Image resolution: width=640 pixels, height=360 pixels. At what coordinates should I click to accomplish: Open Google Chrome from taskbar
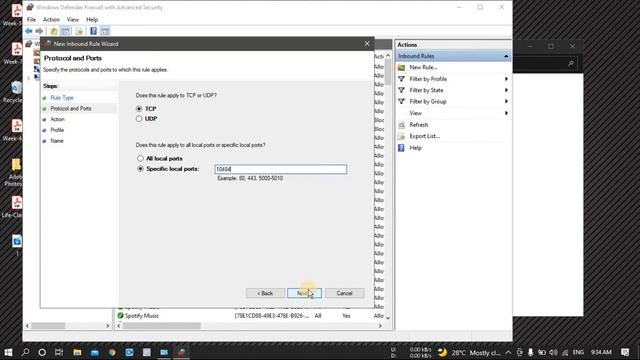[x=112, y=352]
